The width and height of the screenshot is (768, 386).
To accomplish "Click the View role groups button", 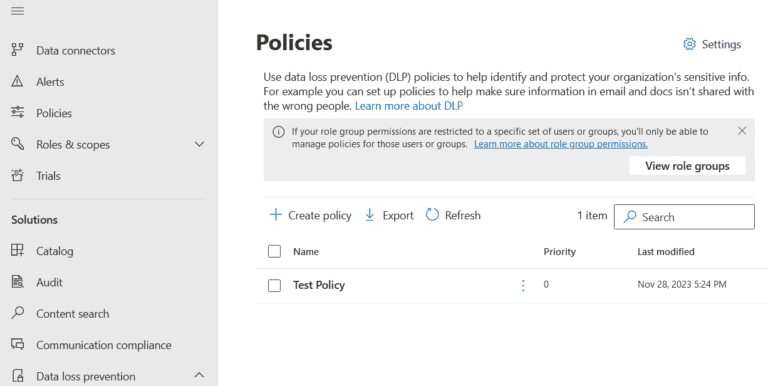I will pos(687,166).
